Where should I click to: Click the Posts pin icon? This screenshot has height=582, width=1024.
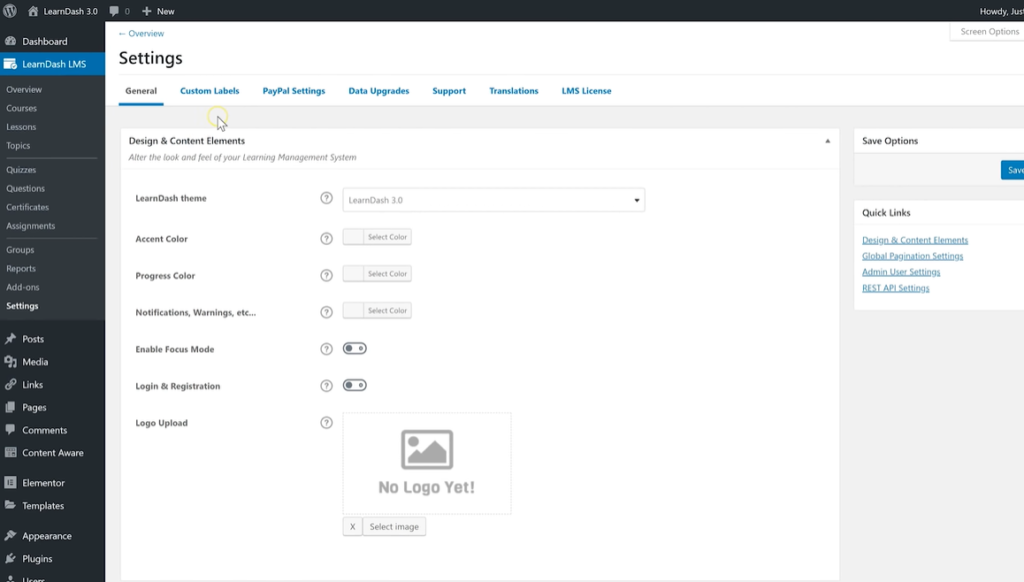click(x=10, y=339)
